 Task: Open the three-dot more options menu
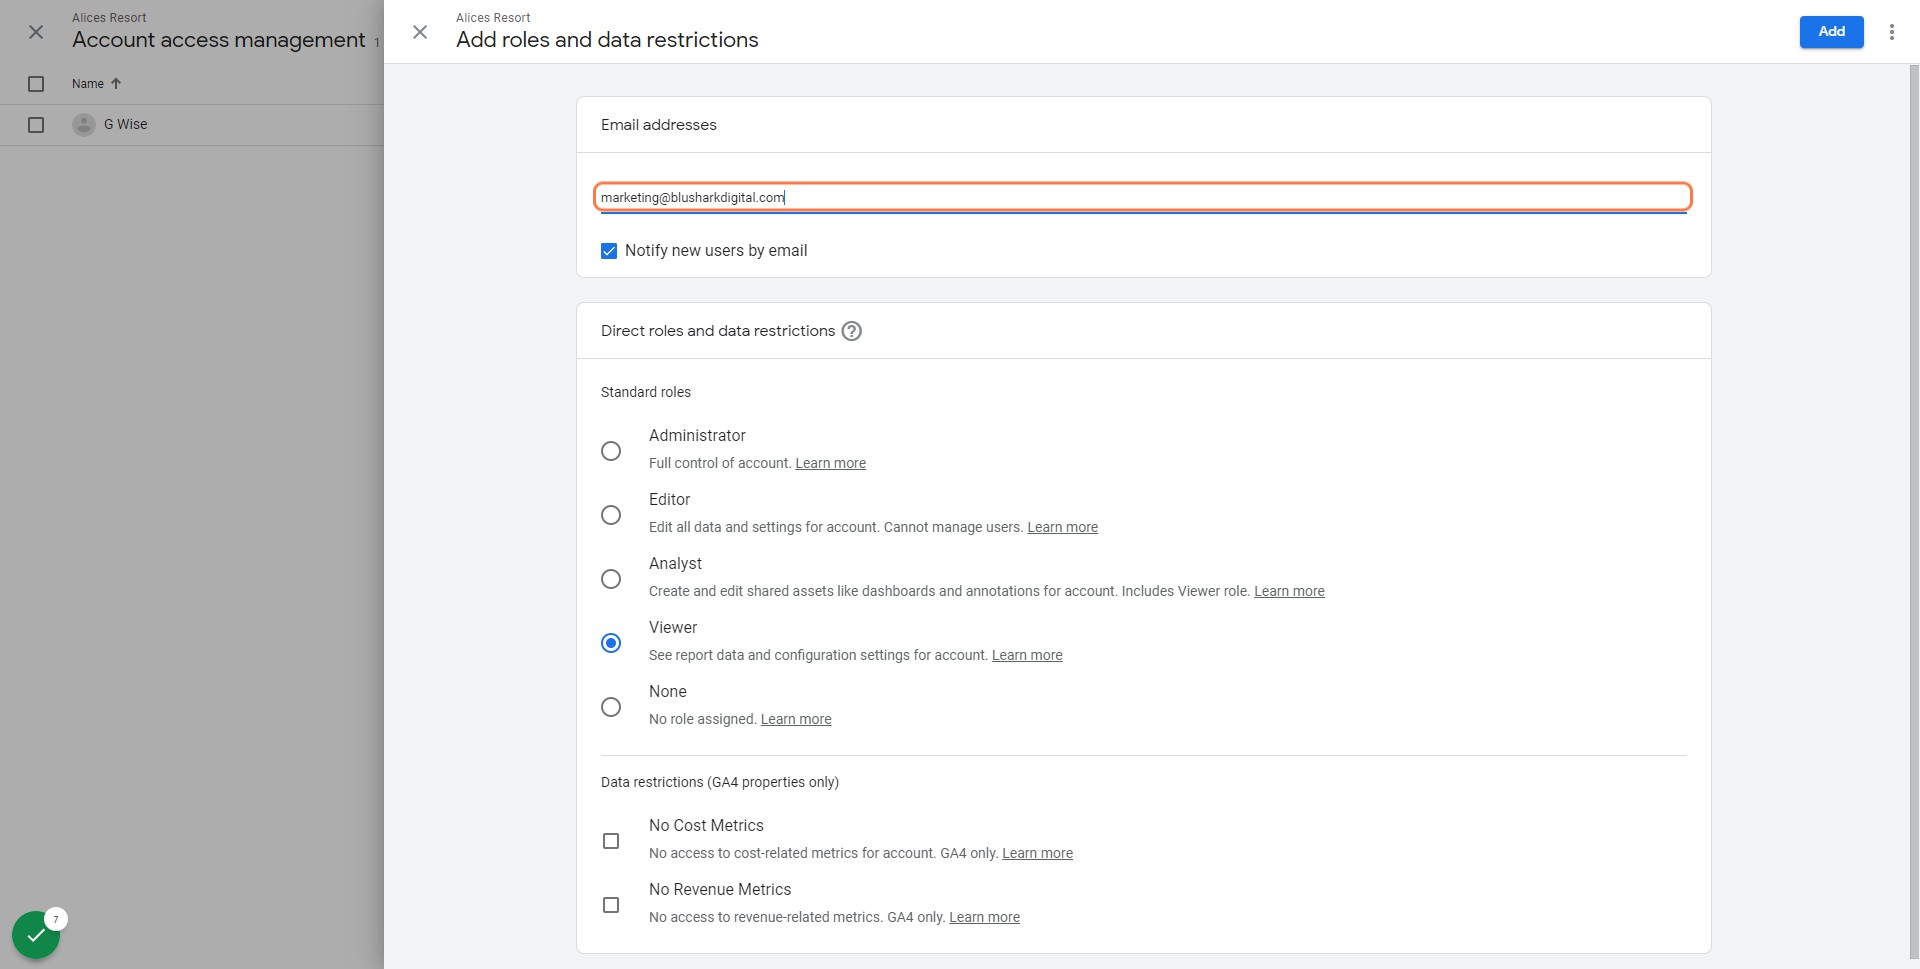1891,32
